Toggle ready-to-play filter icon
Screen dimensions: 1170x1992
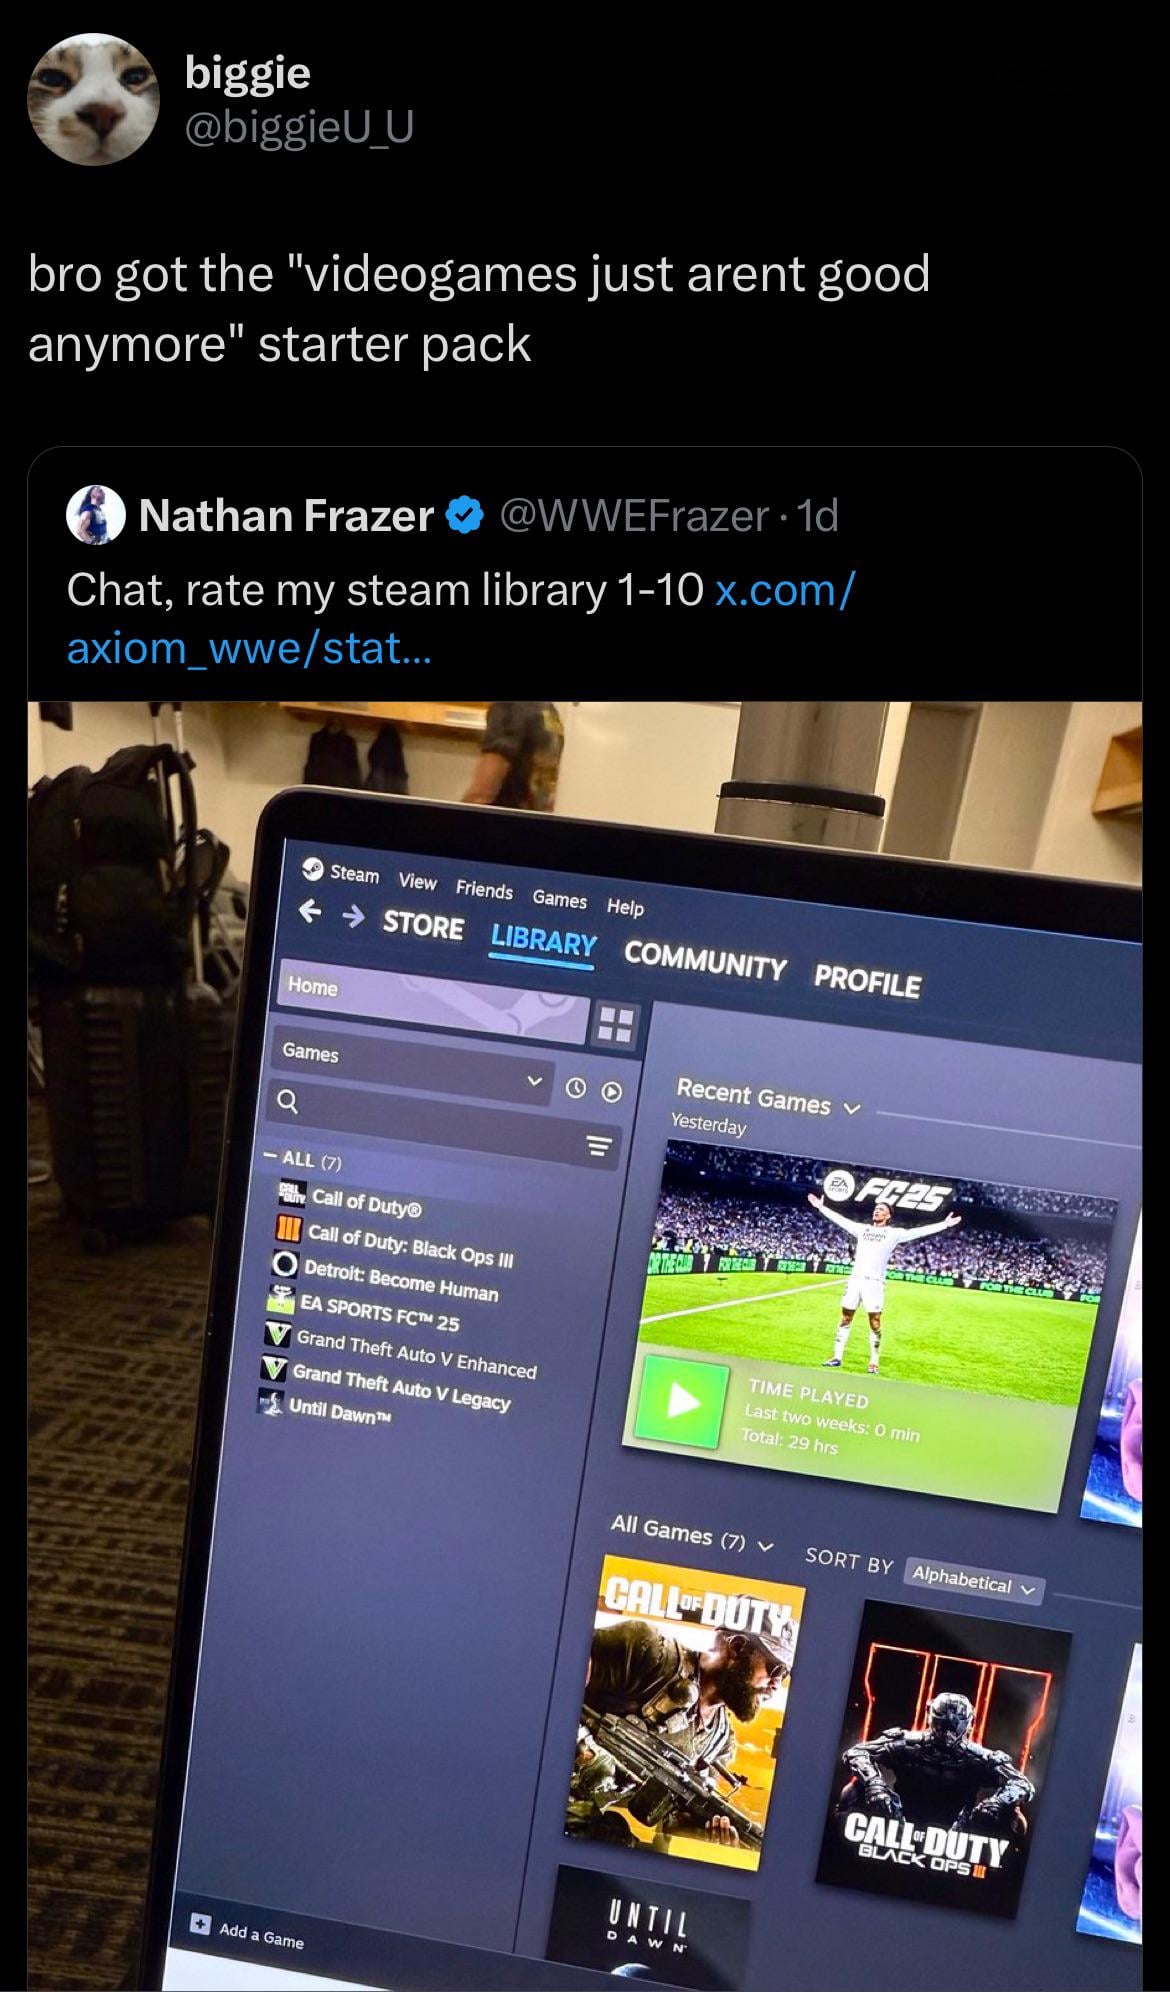click(612, 1092)
